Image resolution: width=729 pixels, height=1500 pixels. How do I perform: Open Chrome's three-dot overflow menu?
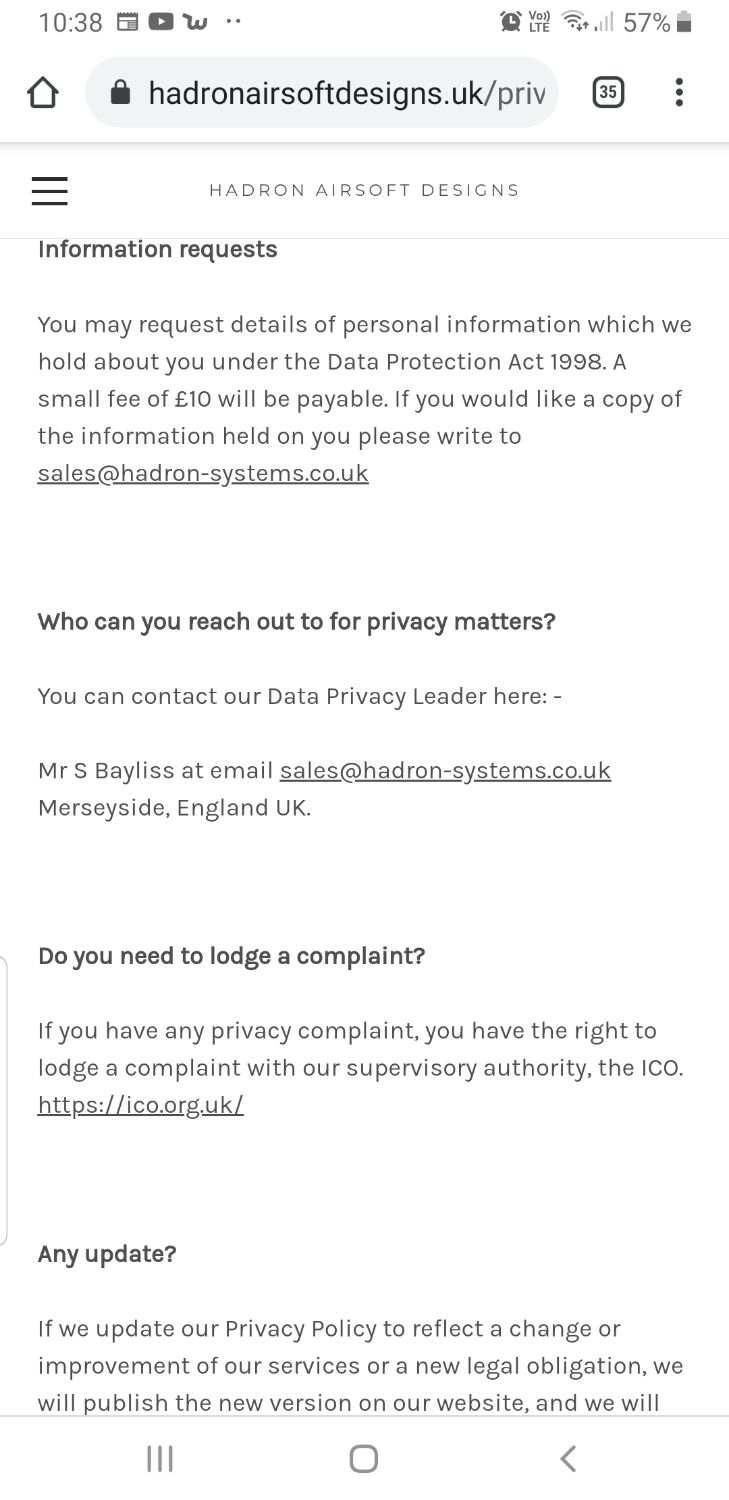(679, 93)
